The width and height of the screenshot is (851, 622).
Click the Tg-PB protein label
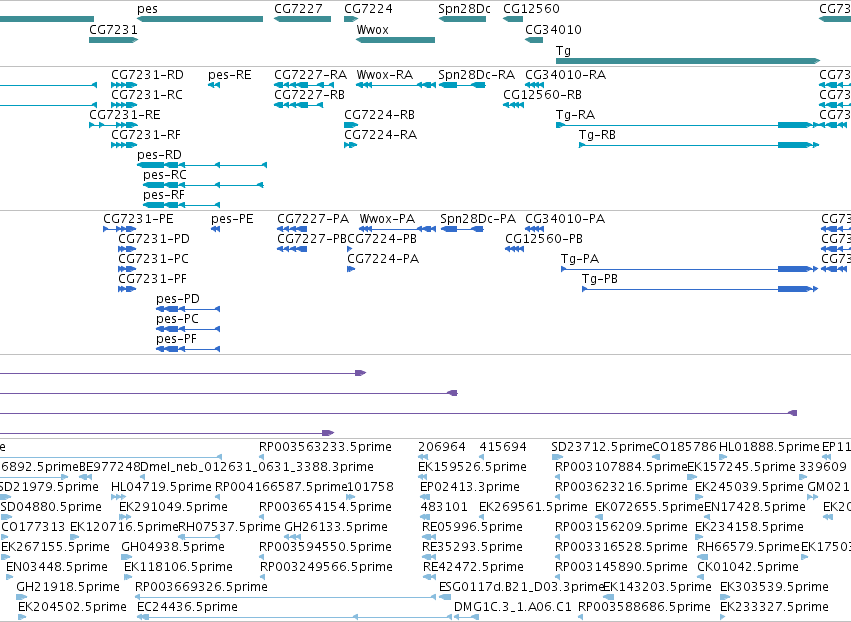coord(600,278)
